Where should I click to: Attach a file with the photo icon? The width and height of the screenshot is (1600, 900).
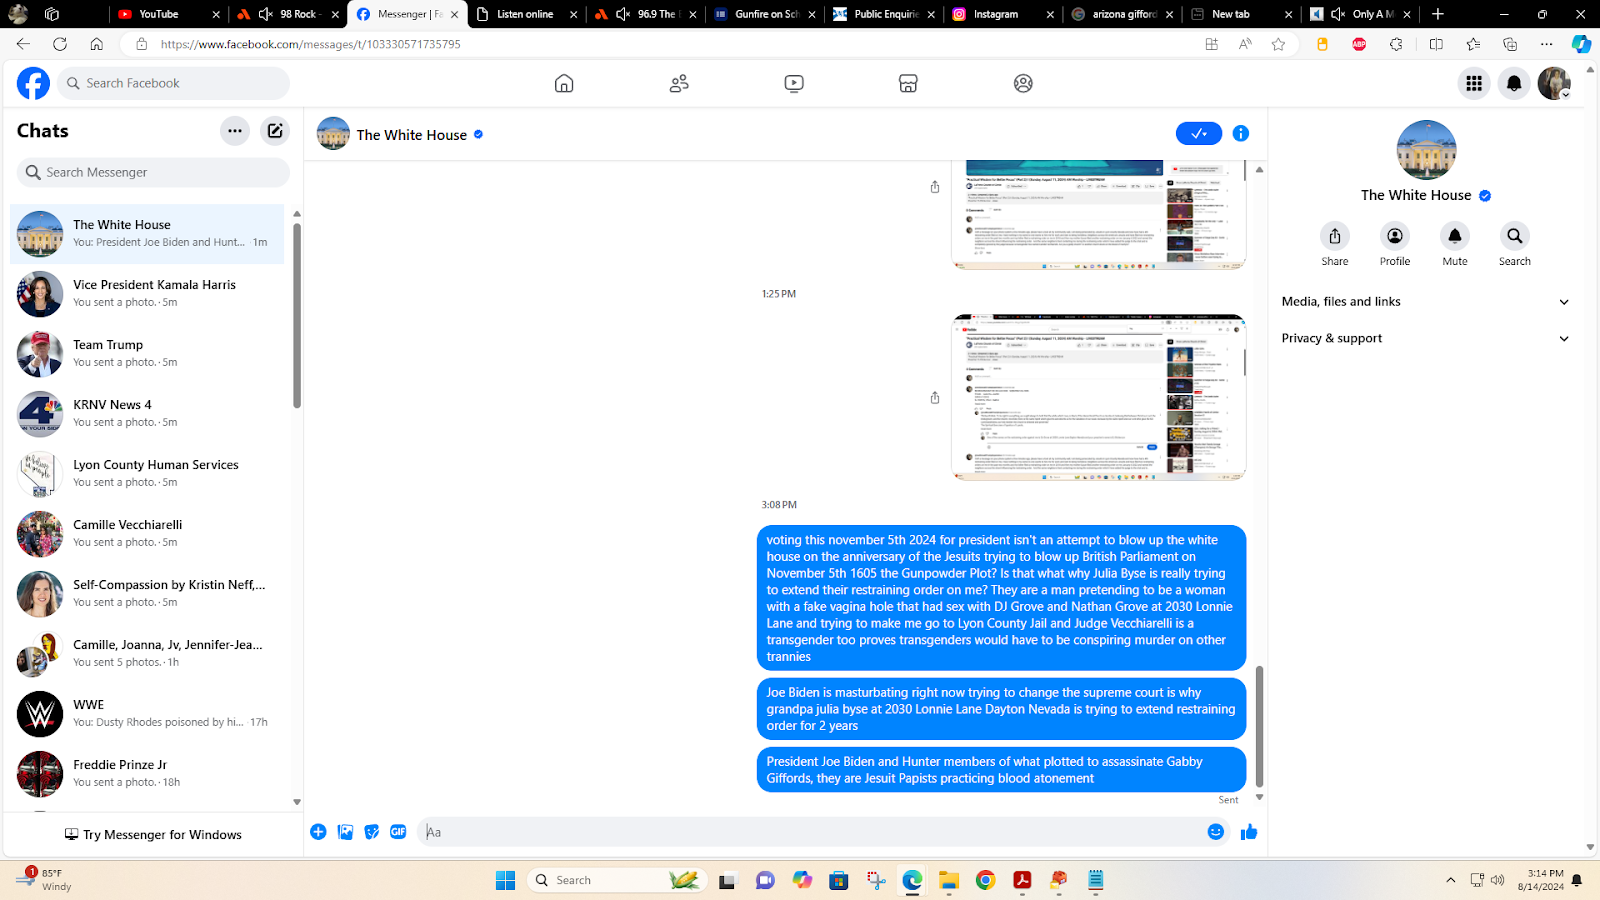pos(345,832)
